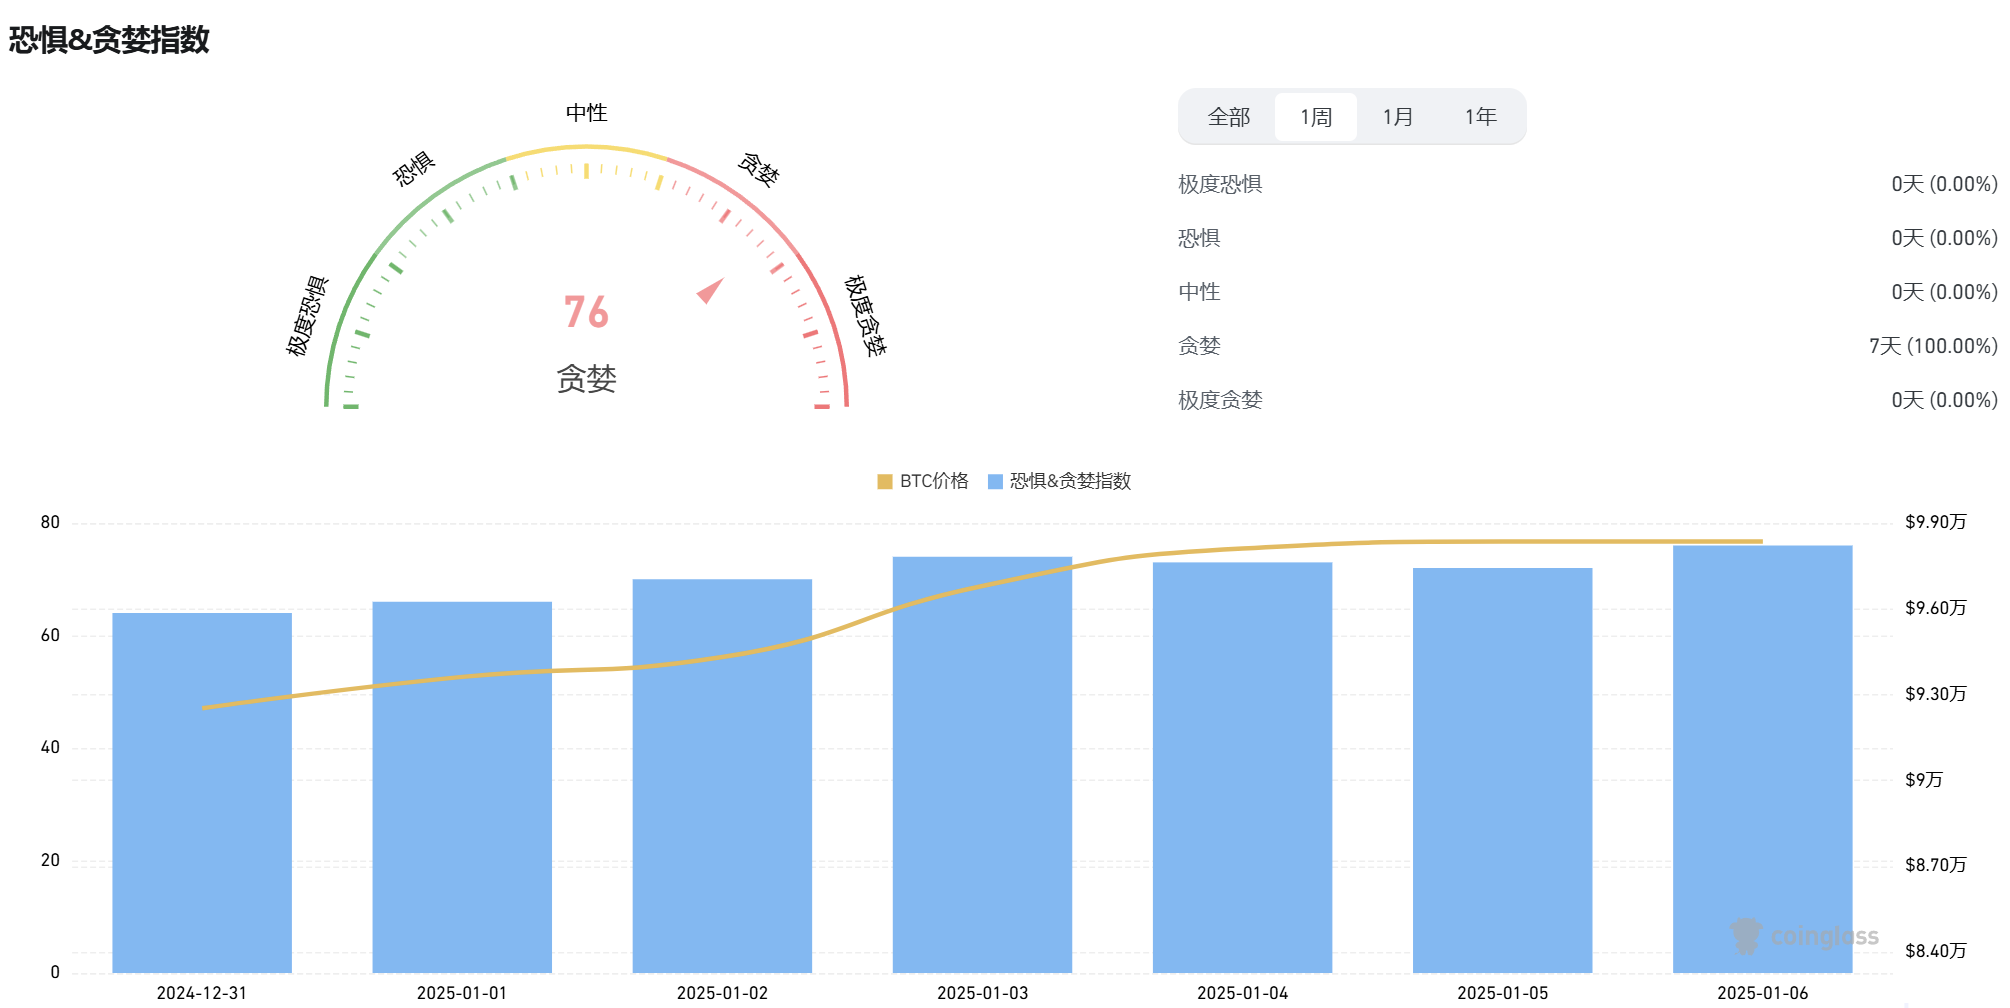Click the 极度贪婪 label on gauge arc

[865, 316]
